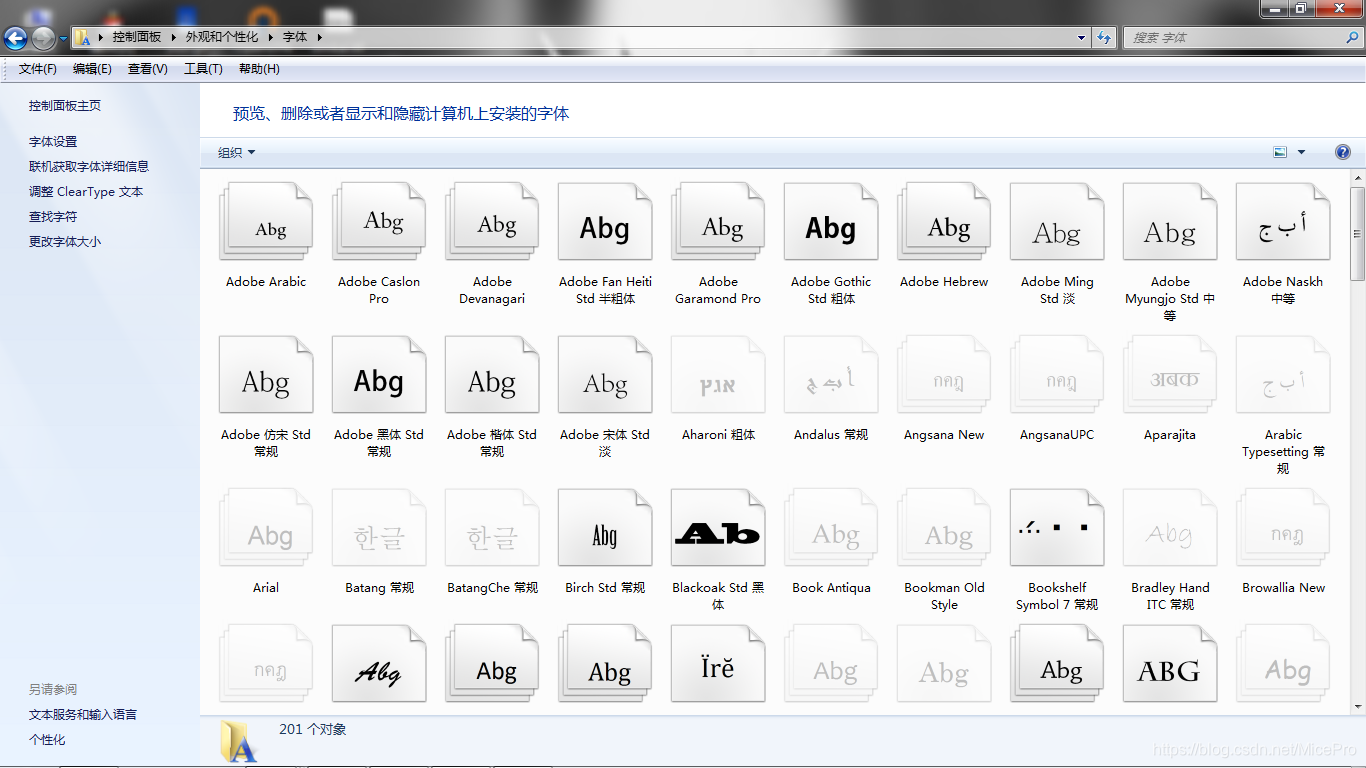Select the Arial font icon
The image size is (1366, 768).
266,528
